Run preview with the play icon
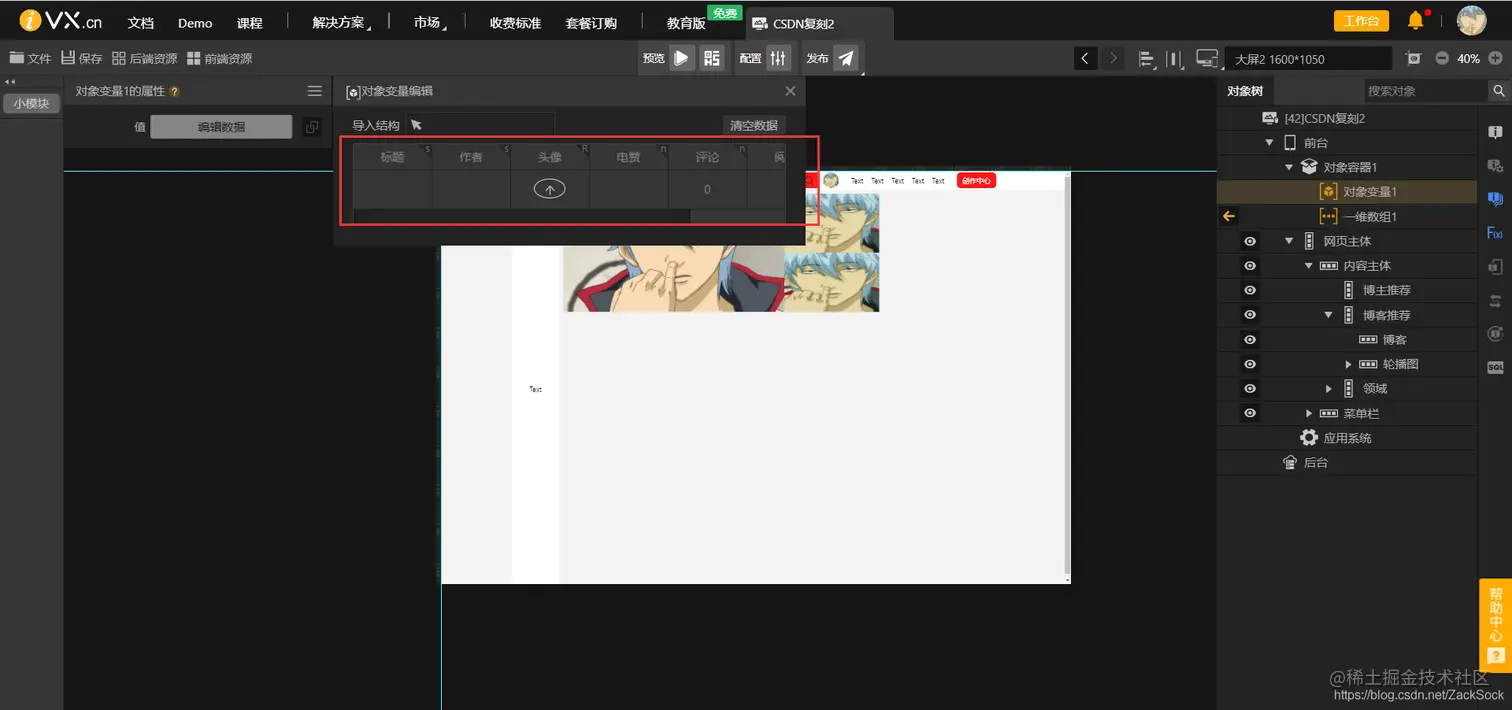 click(x=683, y=58)
